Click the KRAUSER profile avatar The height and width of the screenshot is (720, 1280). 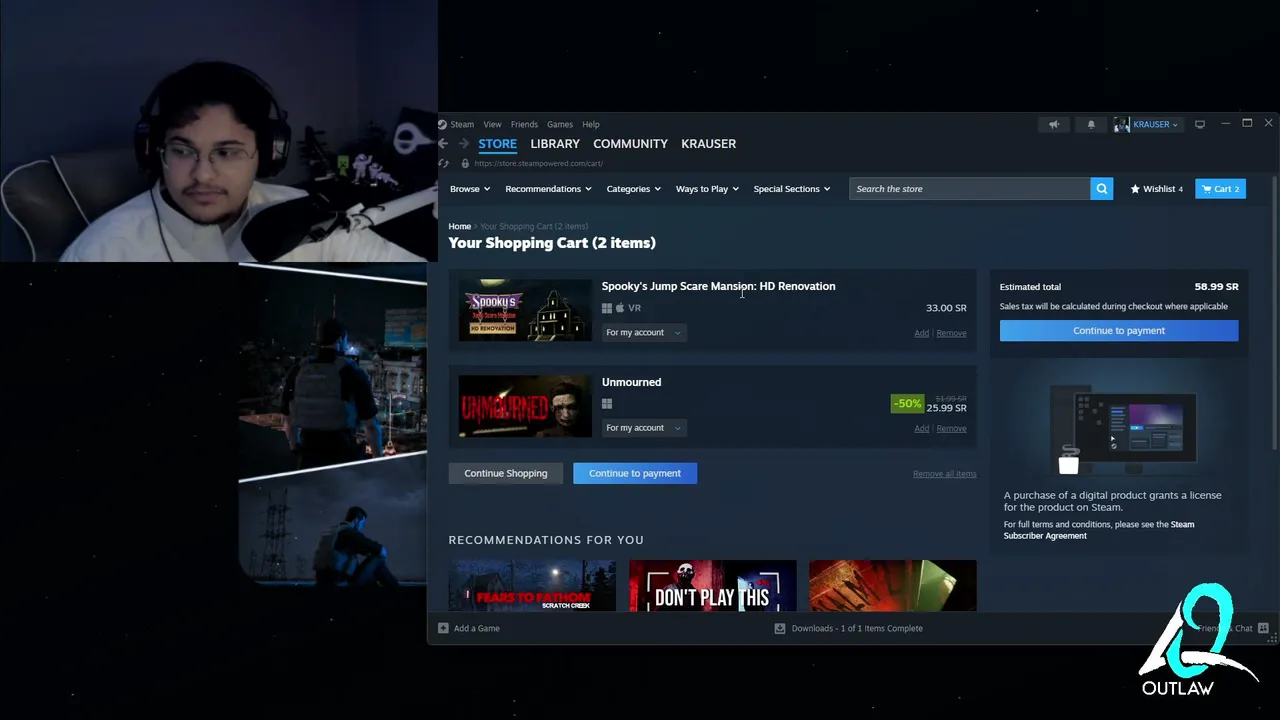(x=1122, y=124)
